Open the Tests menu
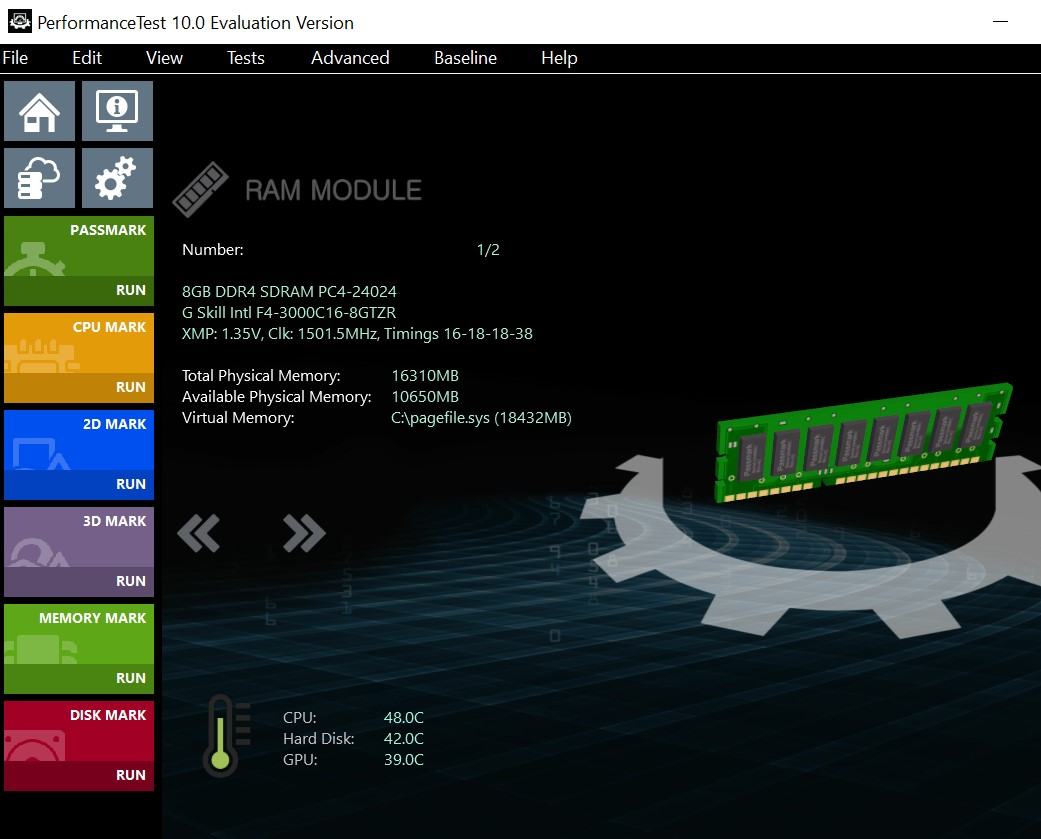 [246, 58]
